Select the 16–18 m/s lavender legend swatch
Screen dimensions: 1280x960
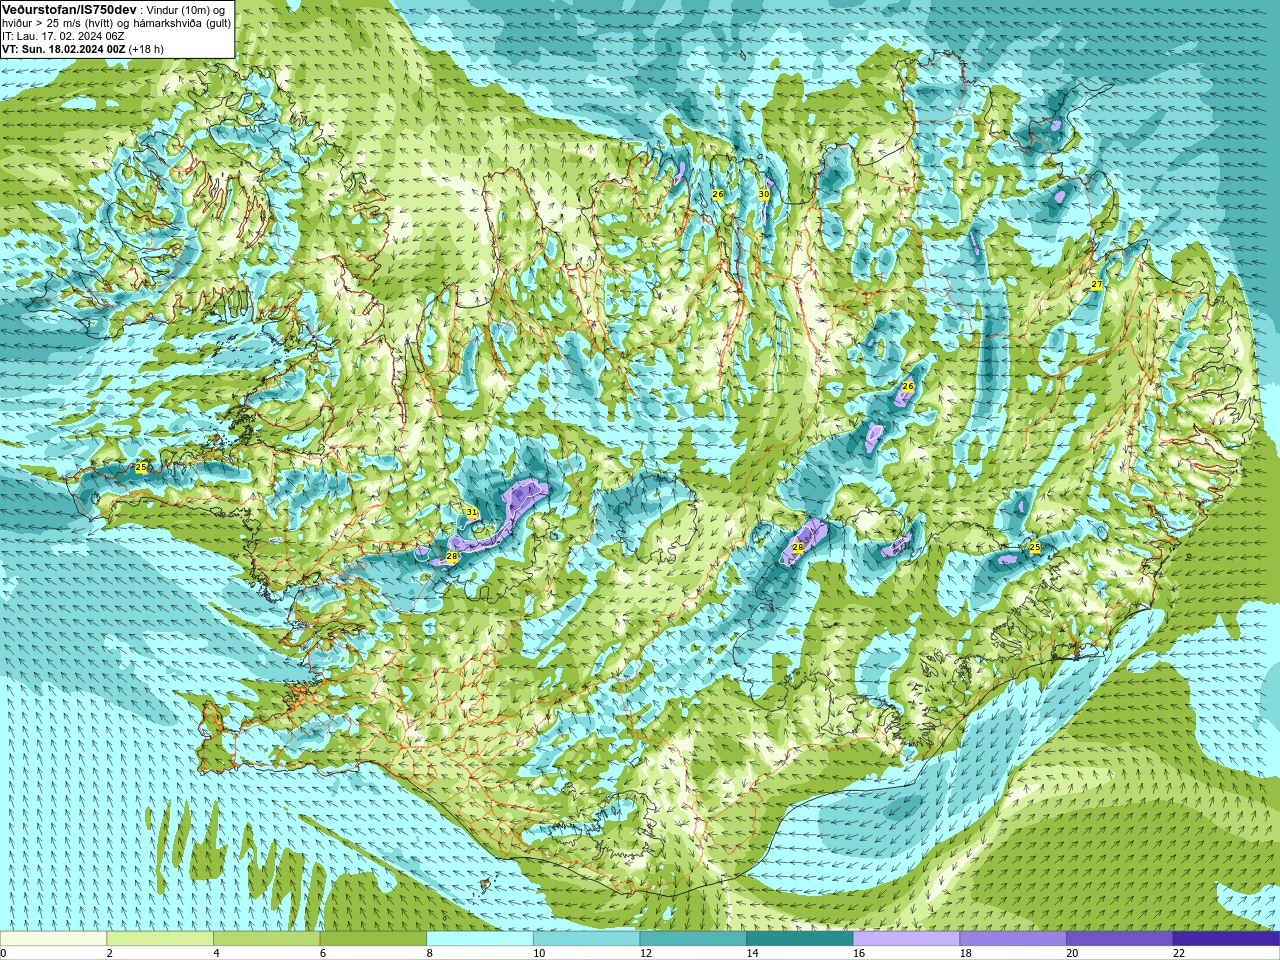coord(906,939)
